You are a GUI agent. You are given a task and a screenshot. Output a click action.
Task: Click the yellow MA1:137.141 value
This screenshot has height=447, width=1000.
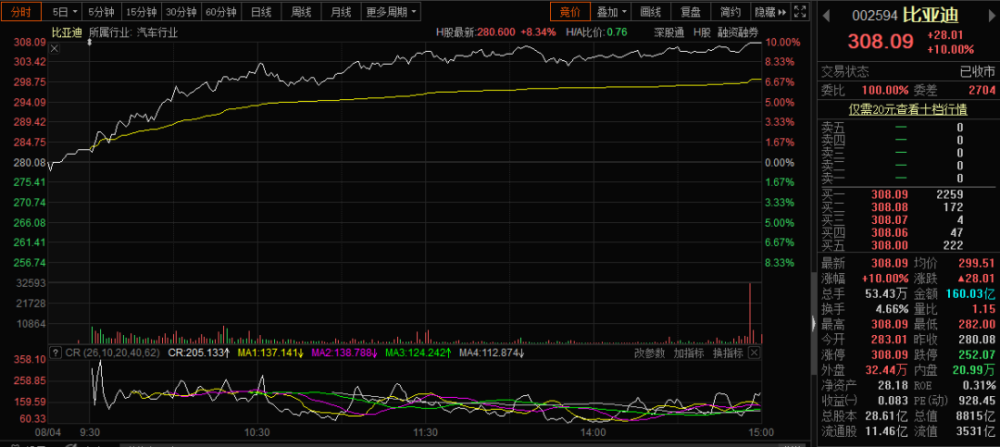(x=271, y=353)
